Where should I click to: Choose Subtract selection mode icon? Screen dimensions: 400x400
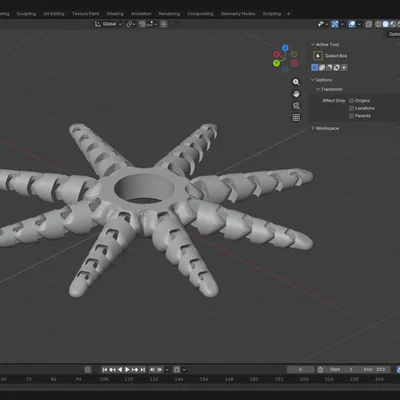tap(329, 68)
